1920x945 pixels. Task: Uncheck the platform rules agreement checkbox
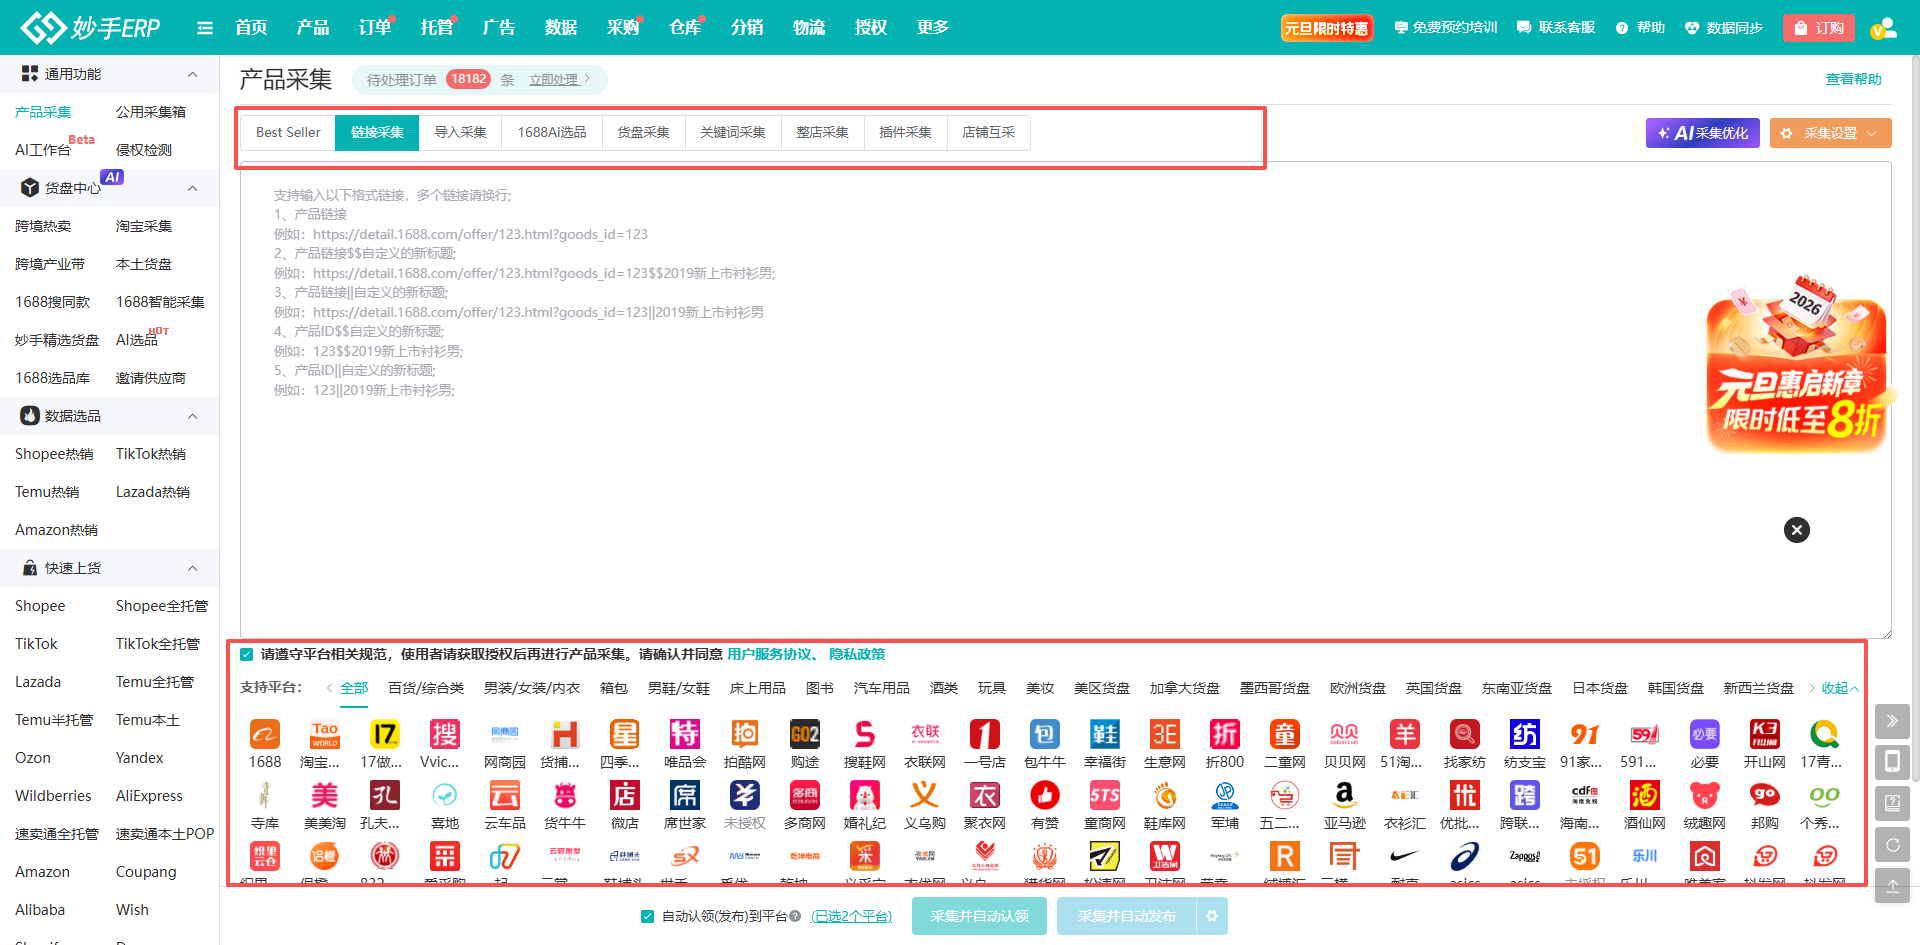click(247, 655)
